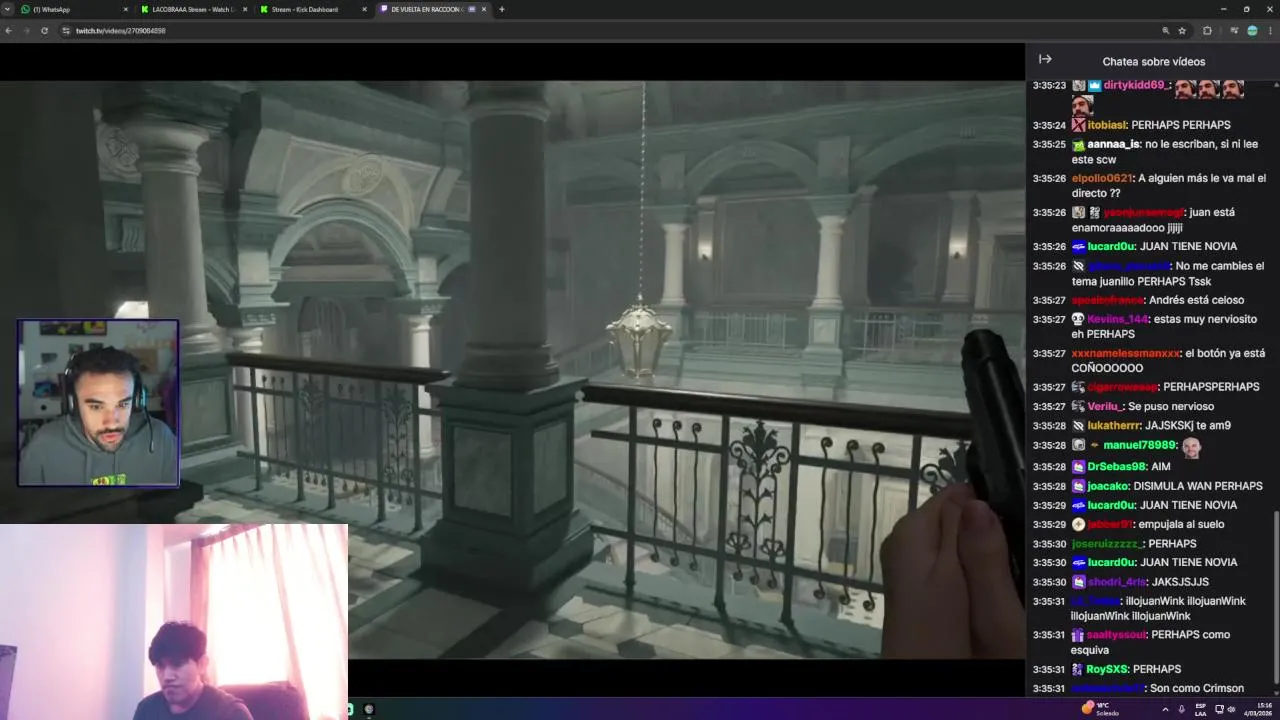Open the volume speaker tray icon

click(x=1231, y=709)
